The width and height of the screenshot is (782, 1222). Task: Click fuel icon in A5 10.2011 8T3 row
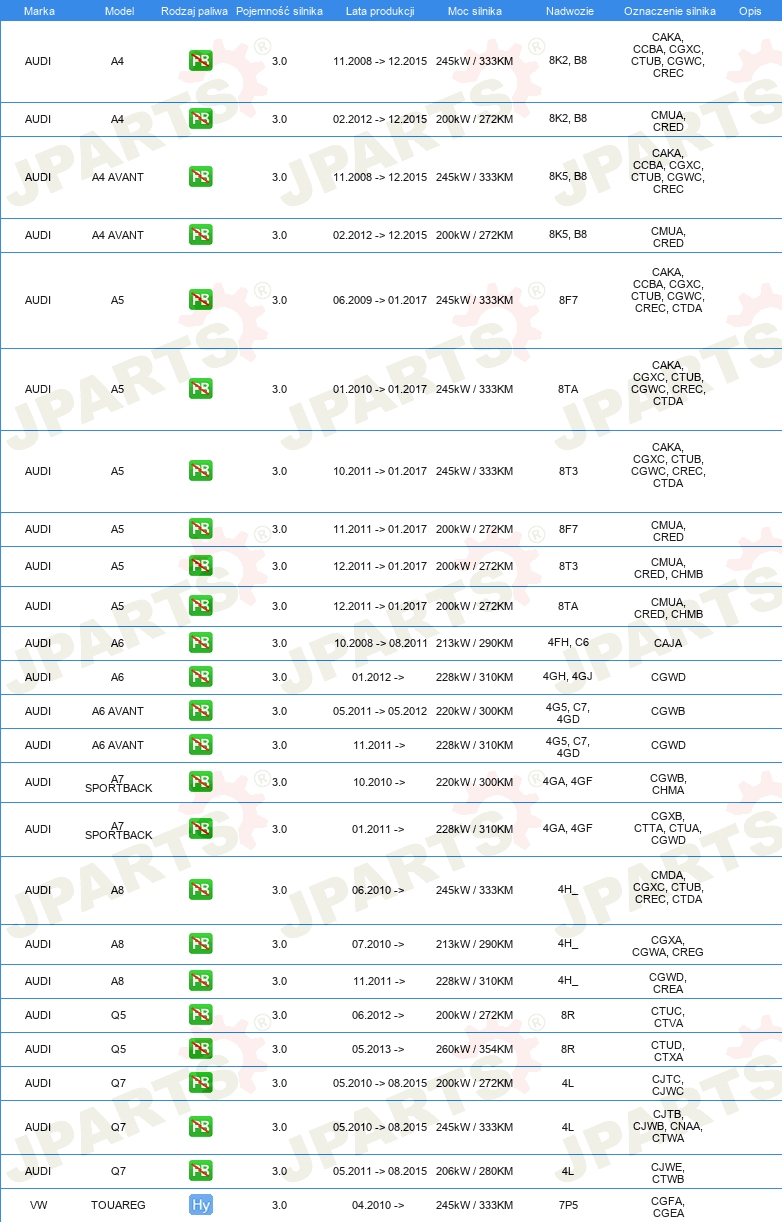pyautogui.click(x=200, y=471)
